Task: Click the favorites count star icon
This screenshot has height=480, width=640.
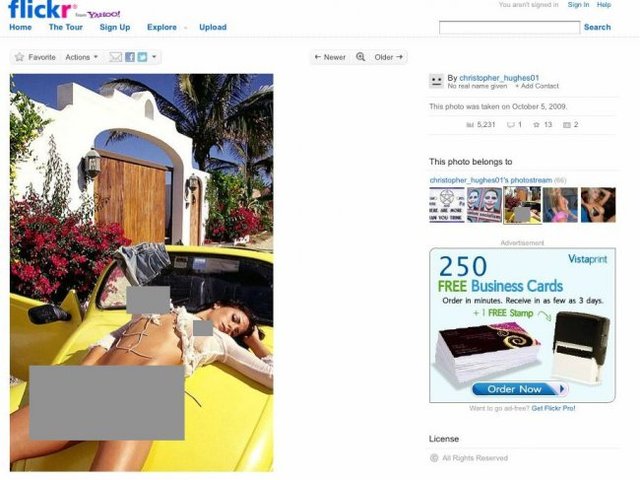Action: 536,124
